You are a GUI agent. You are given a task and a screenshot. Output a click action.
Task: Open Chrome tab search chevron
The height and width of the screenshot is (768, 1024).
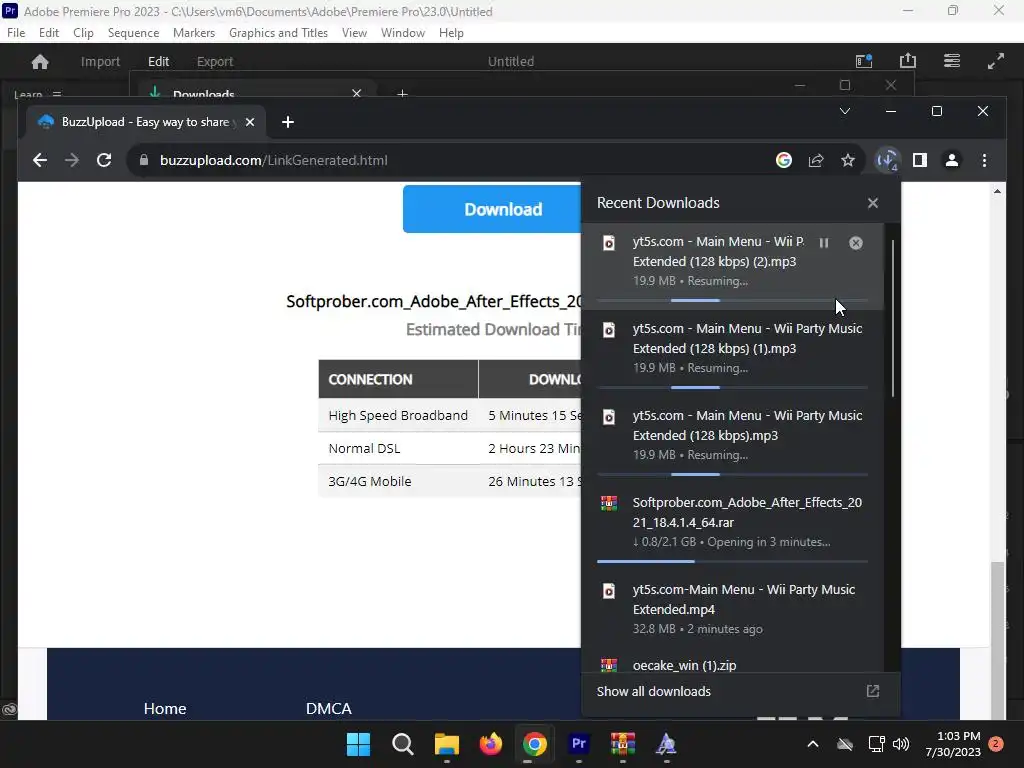[844, 111]
